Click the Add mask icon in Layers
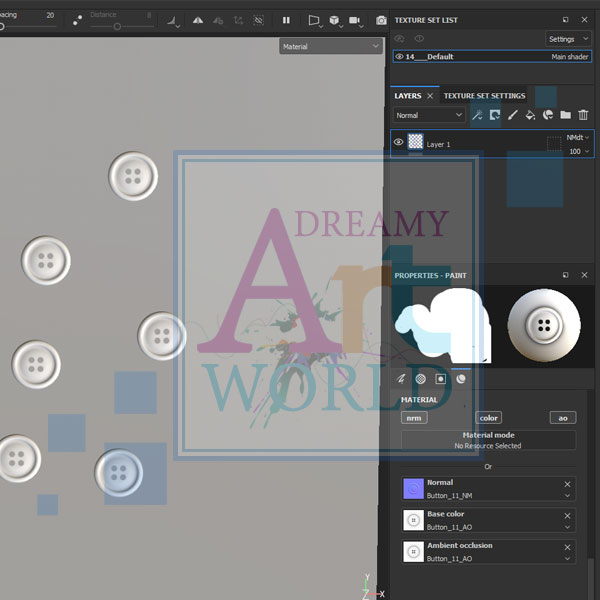Screen dimensions: 600x600 495,115
